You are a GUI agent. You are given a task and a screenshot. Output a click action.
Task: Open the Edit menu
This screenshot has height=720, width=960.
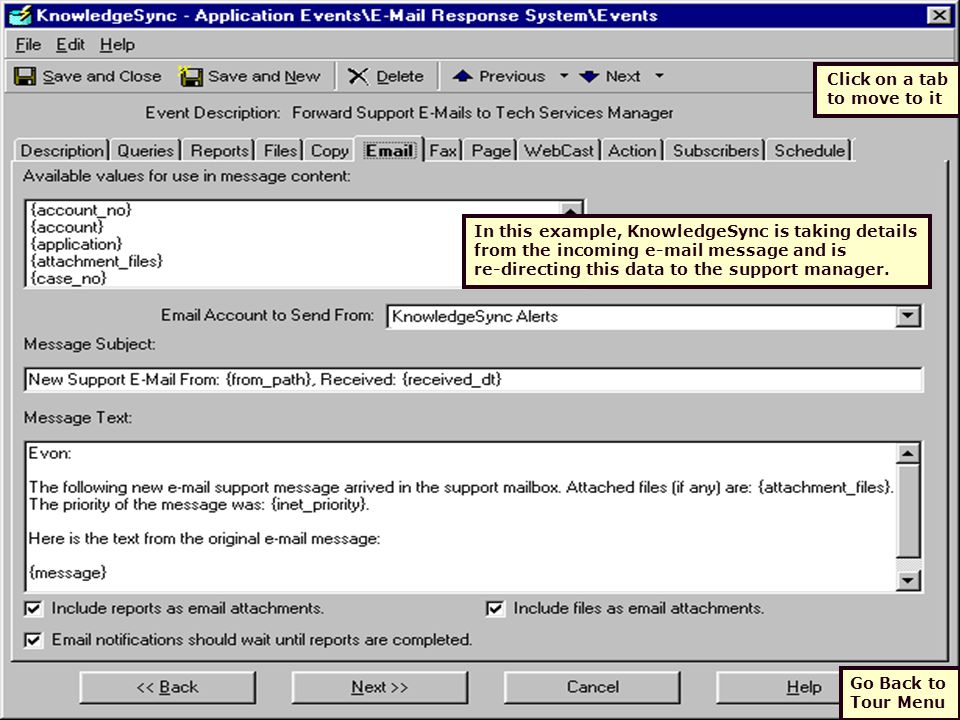[x=70, y=45]
